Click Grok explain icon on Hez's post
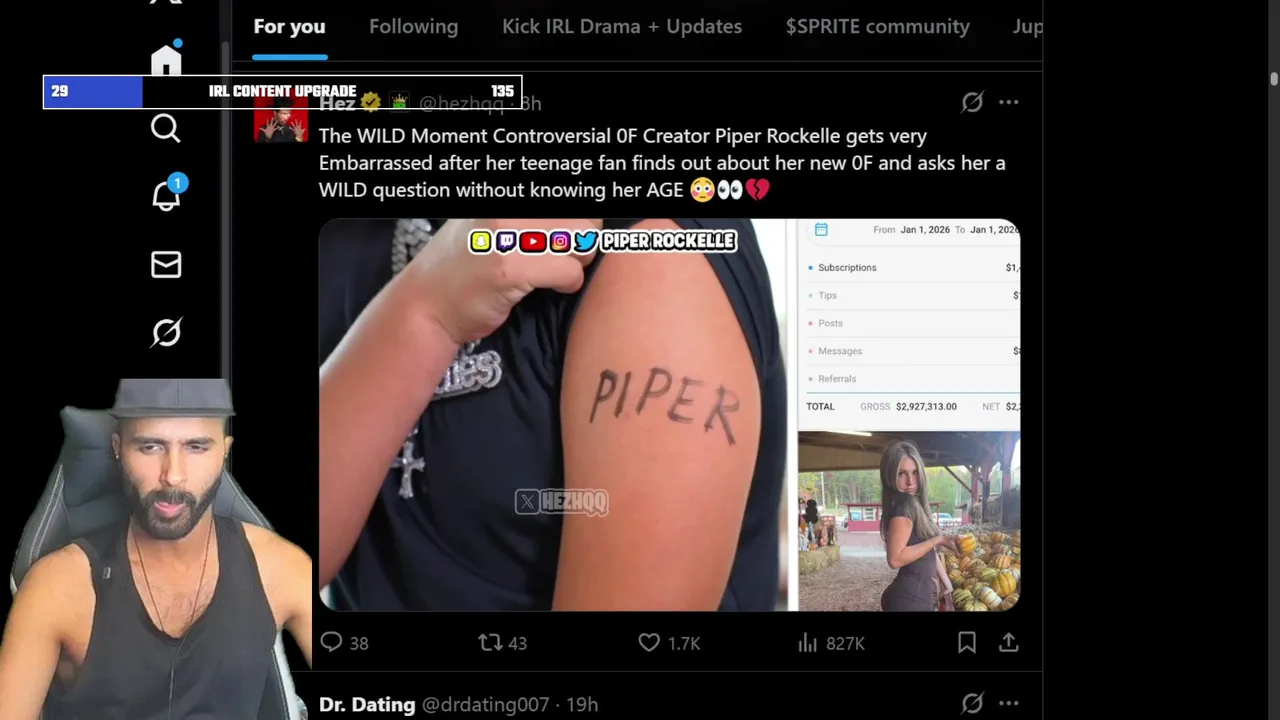The image size is (1280, 720). [972, 102]
